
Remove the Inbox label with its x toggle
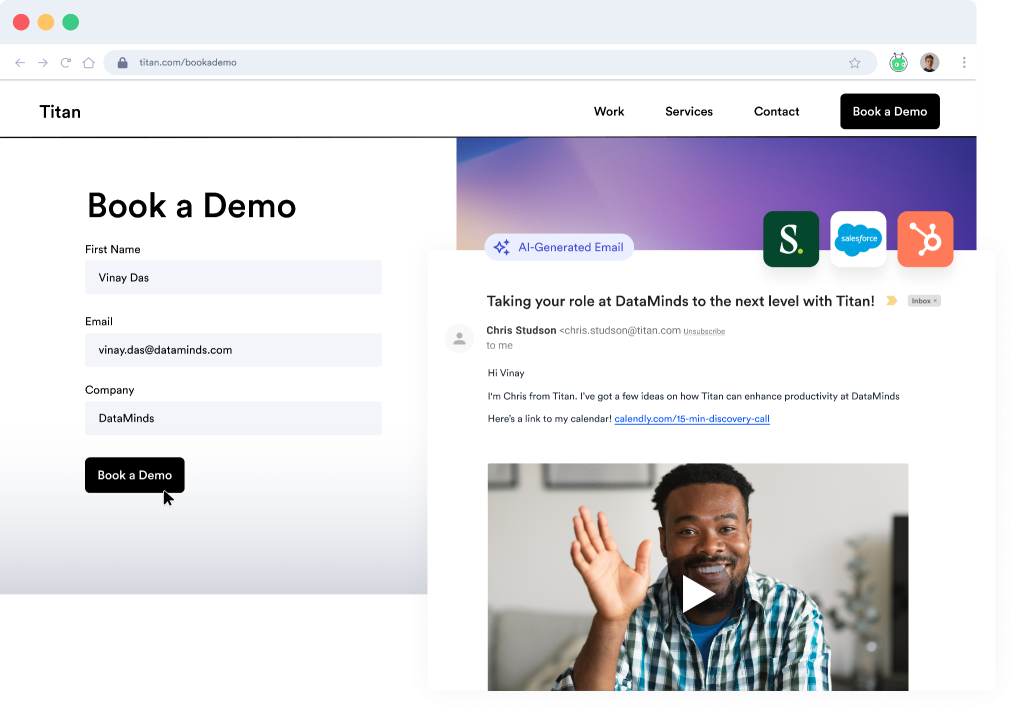pos(937,300)
